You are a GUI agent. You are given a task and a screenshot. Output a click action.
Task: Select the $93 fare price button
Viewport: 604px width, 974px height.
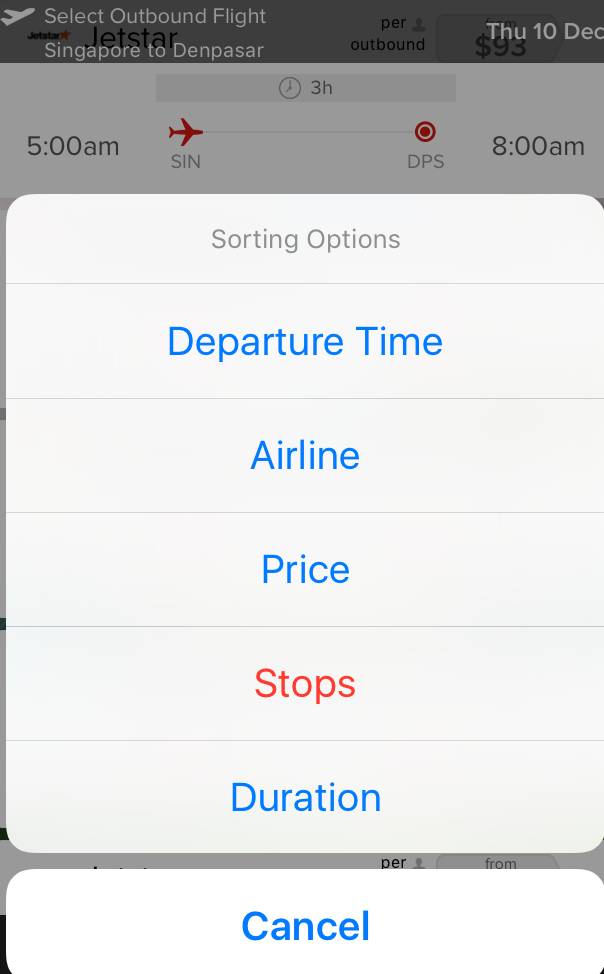[500, 39]
